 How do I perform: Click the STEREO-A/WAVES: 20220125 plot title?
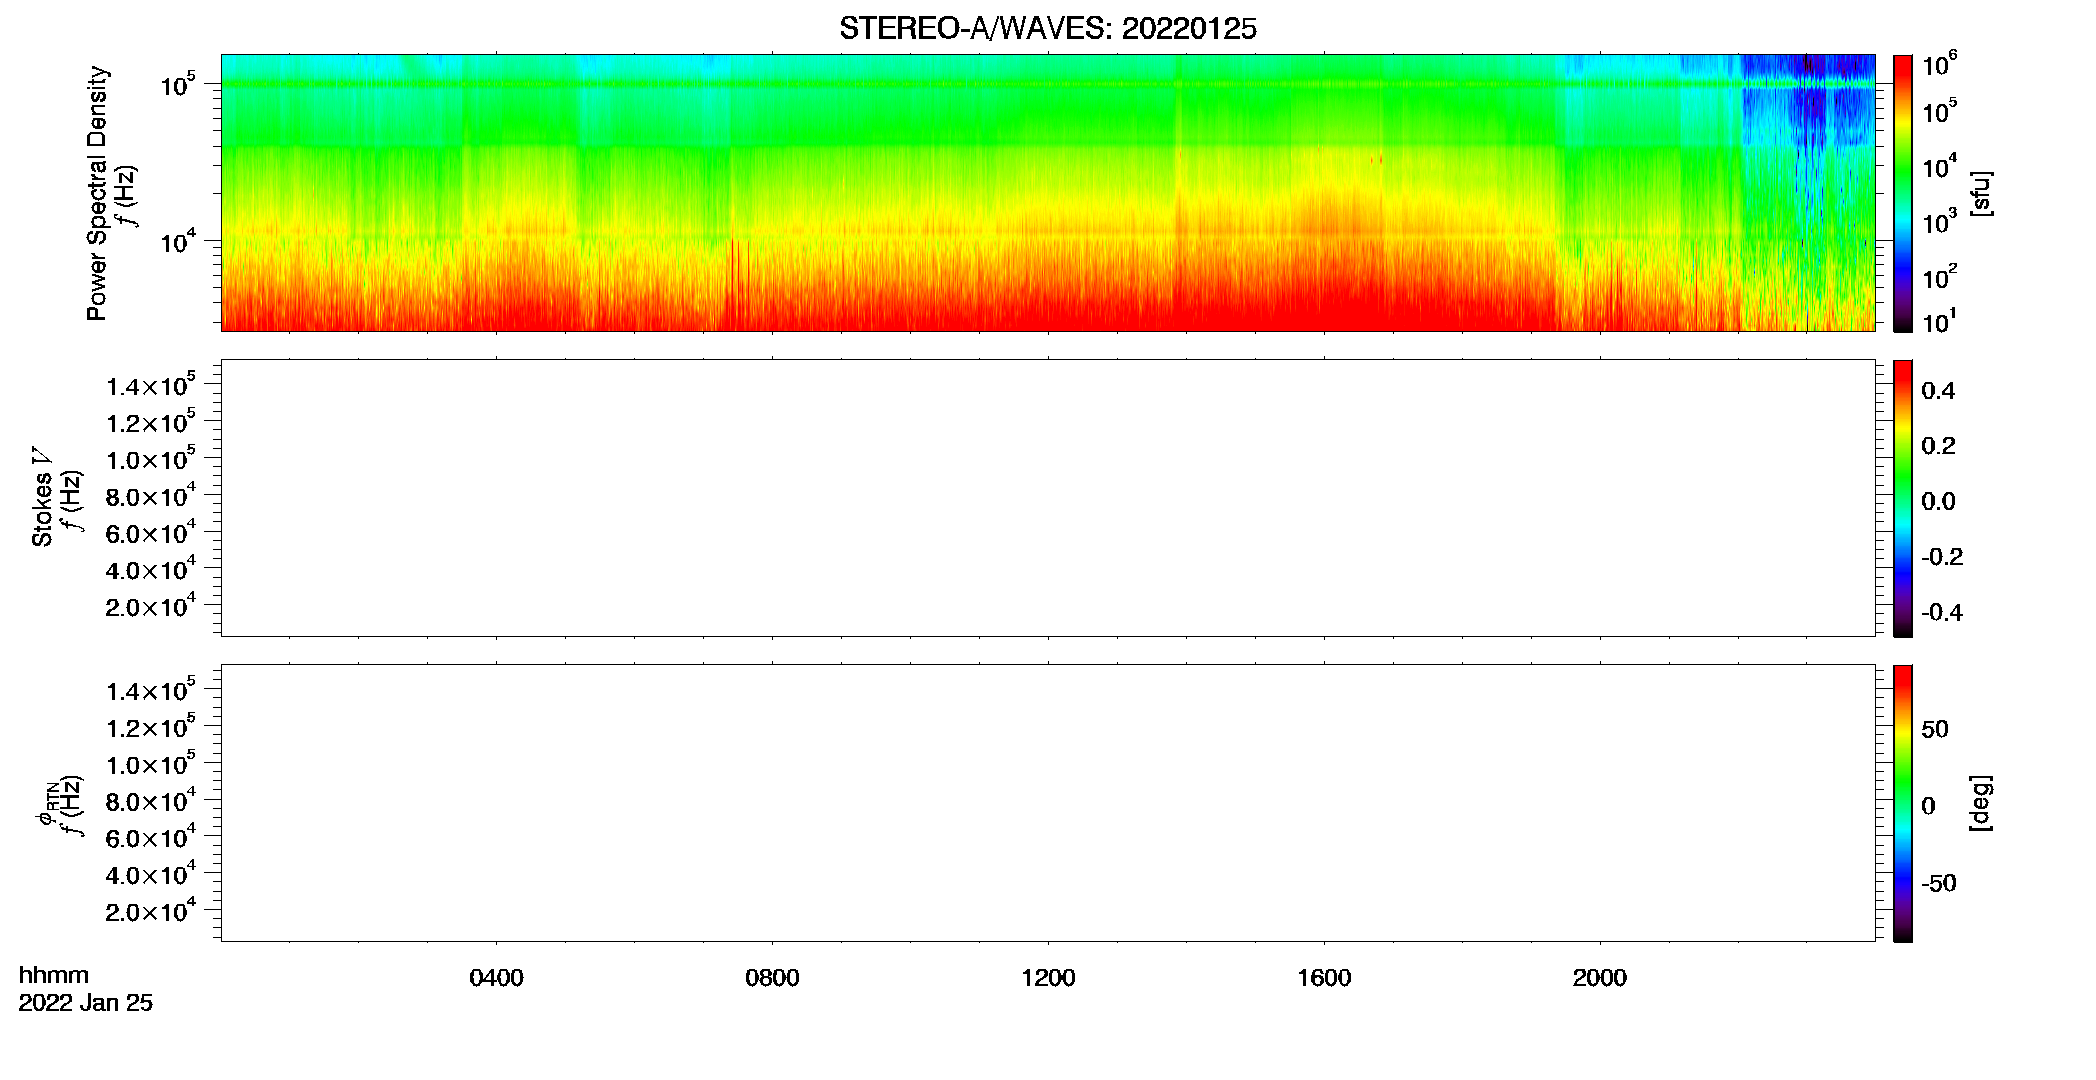click(1047, 29)
